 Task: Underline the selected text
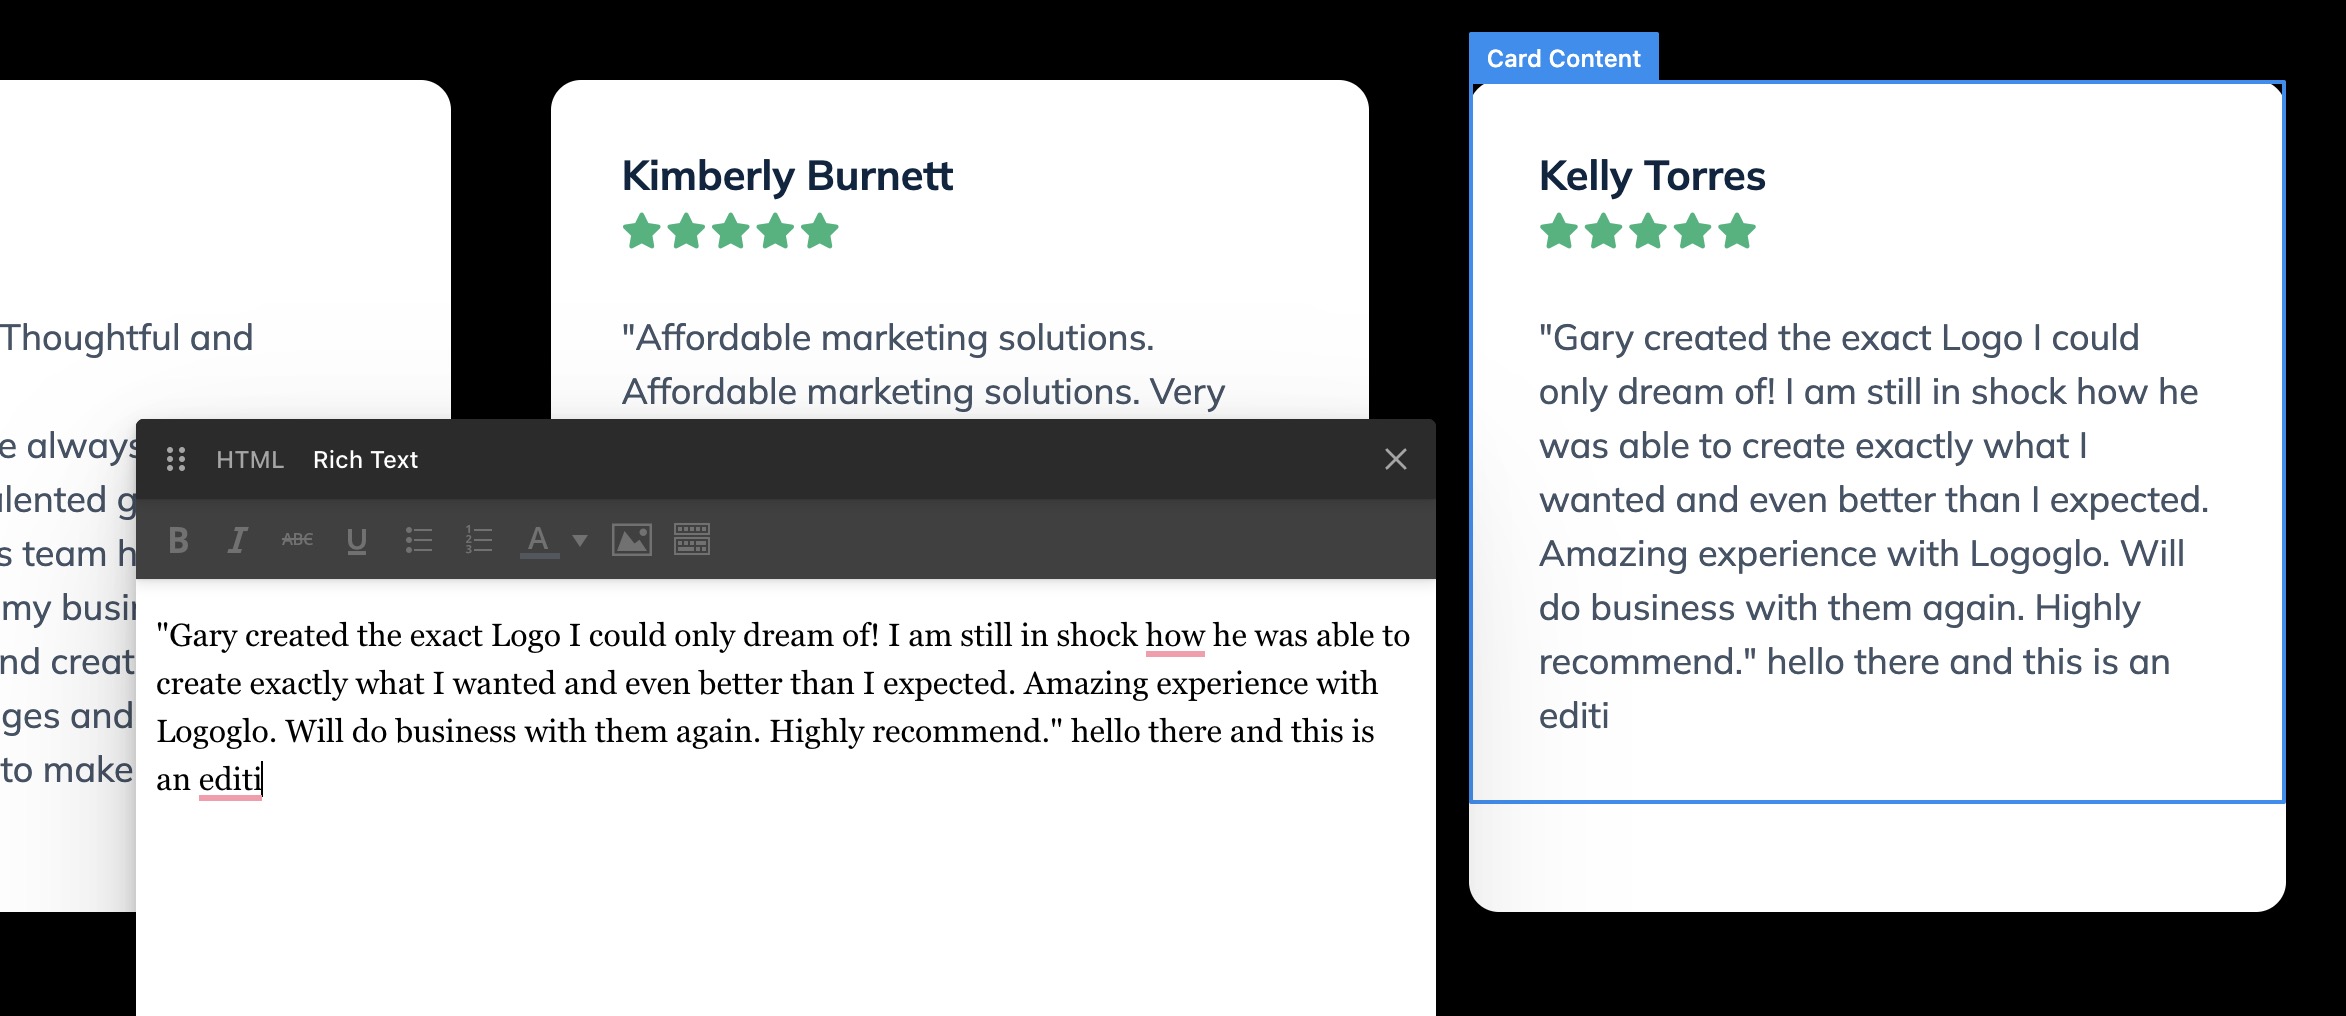pyautogui.click(x=356, y=541)
